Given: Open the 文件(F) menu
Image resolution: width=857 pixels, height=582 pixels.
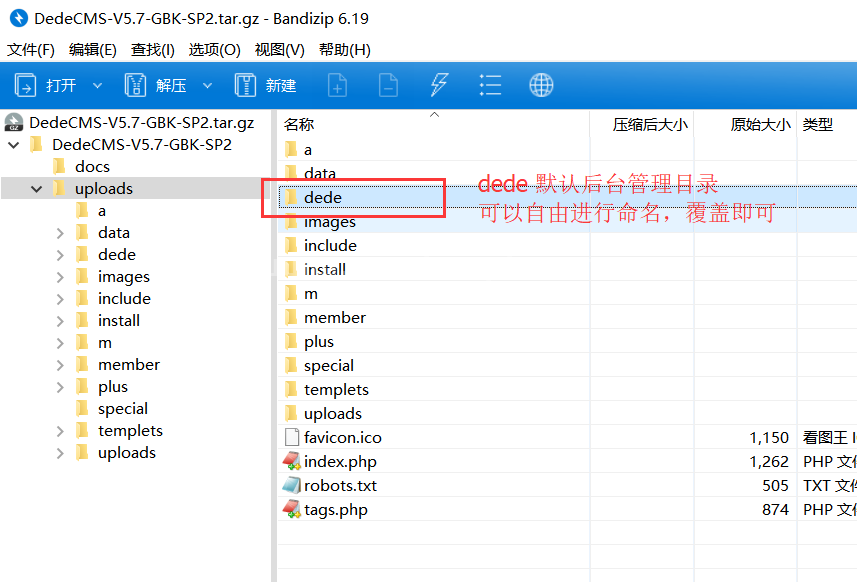Looking at the screenshot, I should pyautogui.click(x=31, y=50).
